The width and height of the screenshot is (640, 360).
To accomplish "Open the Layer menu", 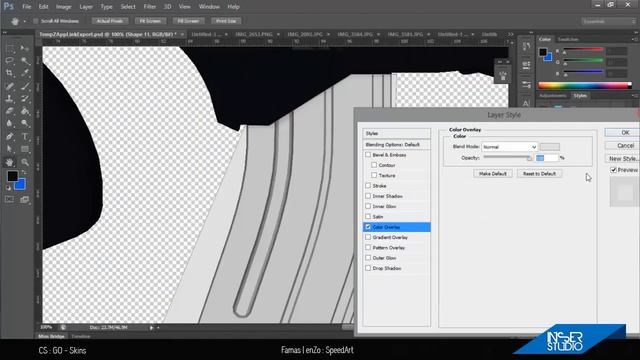I will 86,7.
